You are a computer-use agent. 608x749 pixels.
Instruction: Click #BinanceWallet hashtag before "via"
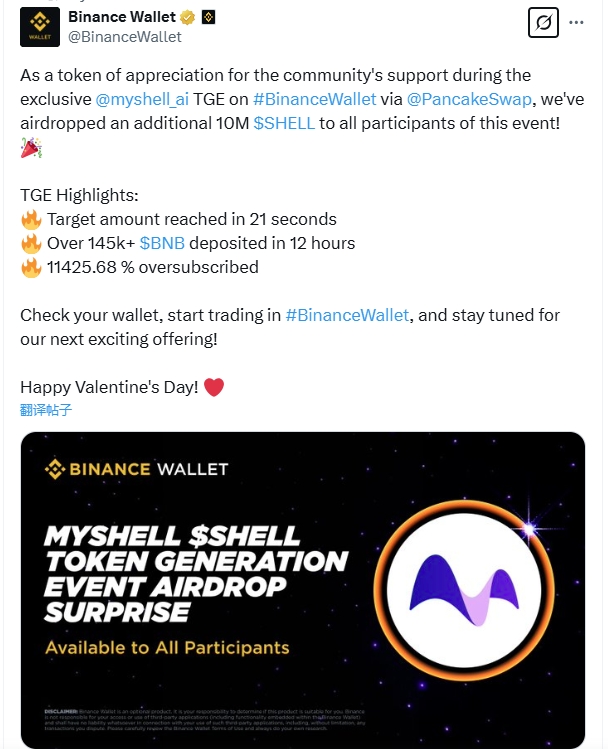click(x=314, y=99)
